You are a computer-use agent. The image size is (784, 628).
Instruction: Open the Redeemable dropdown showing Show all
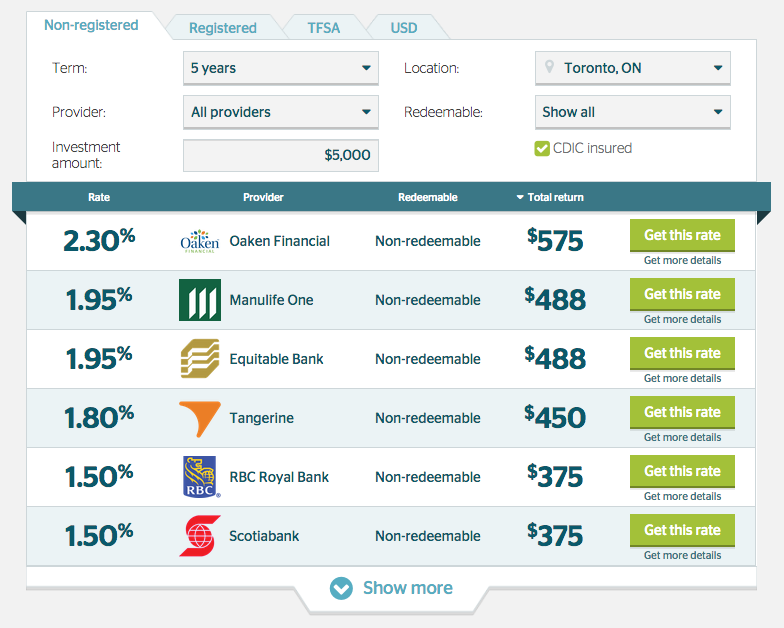click(x=632, y=112)
